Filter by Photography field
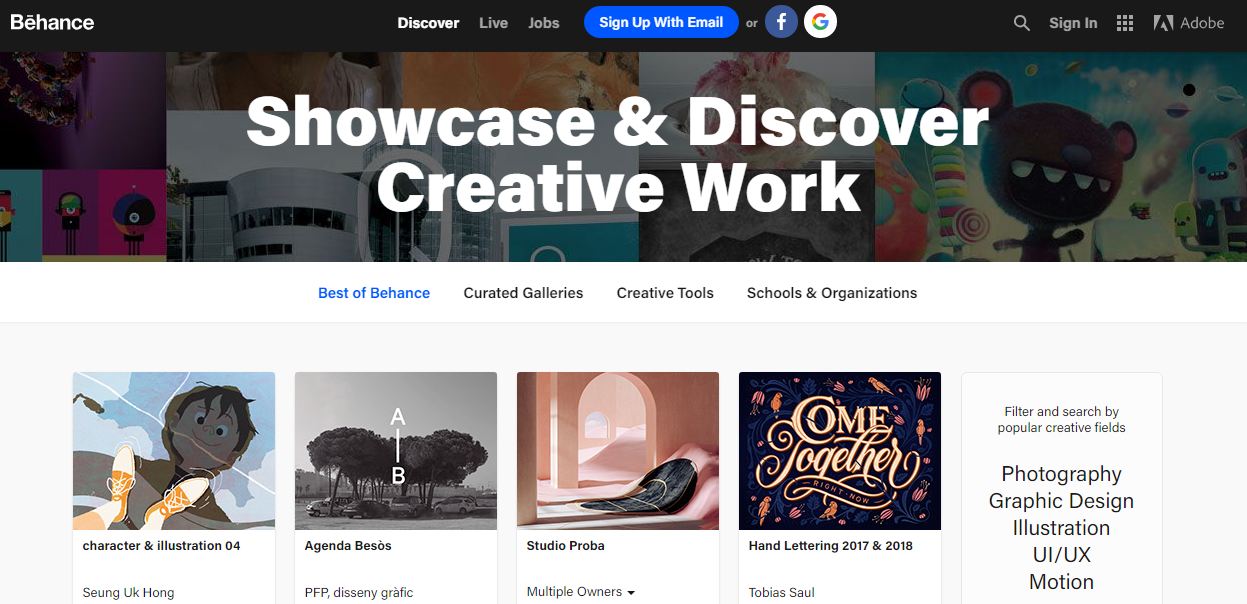Image resolution: width=1247 pixels, height=604 pixels. (1061, 474)
